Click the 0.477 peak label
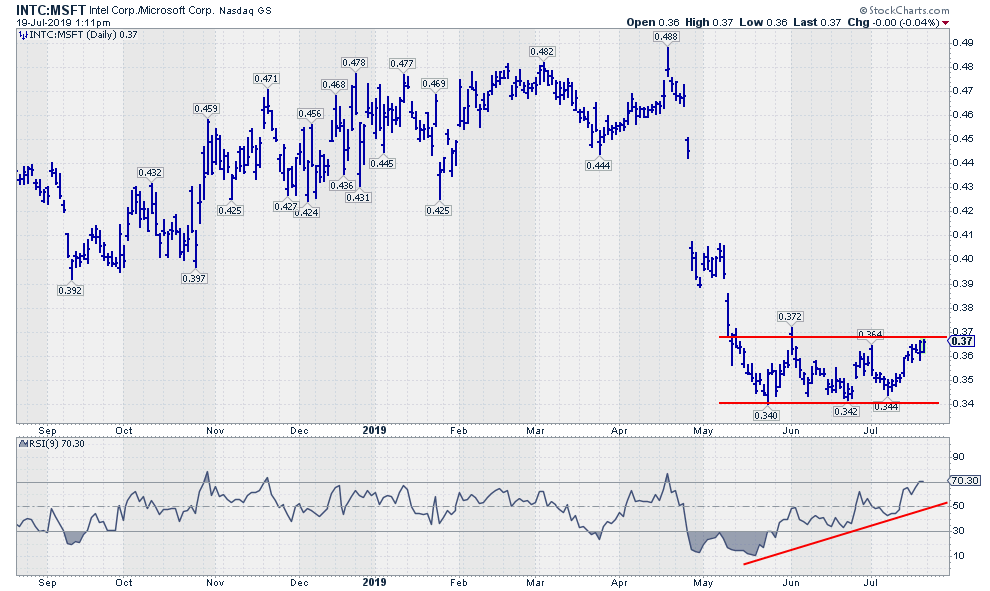The height and width of the screenshot is (591, 990). point(402,64)
